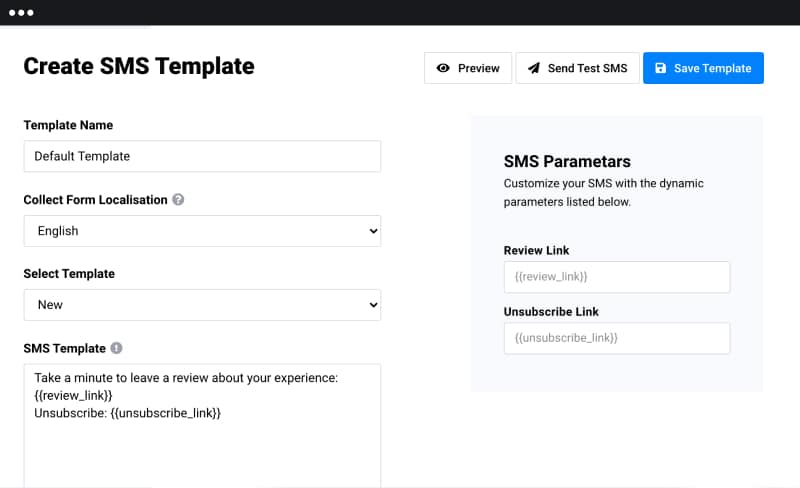Screen dimensions: 800x488
Task: Click the eye icon on Preview
Action: tap(443, 68)
